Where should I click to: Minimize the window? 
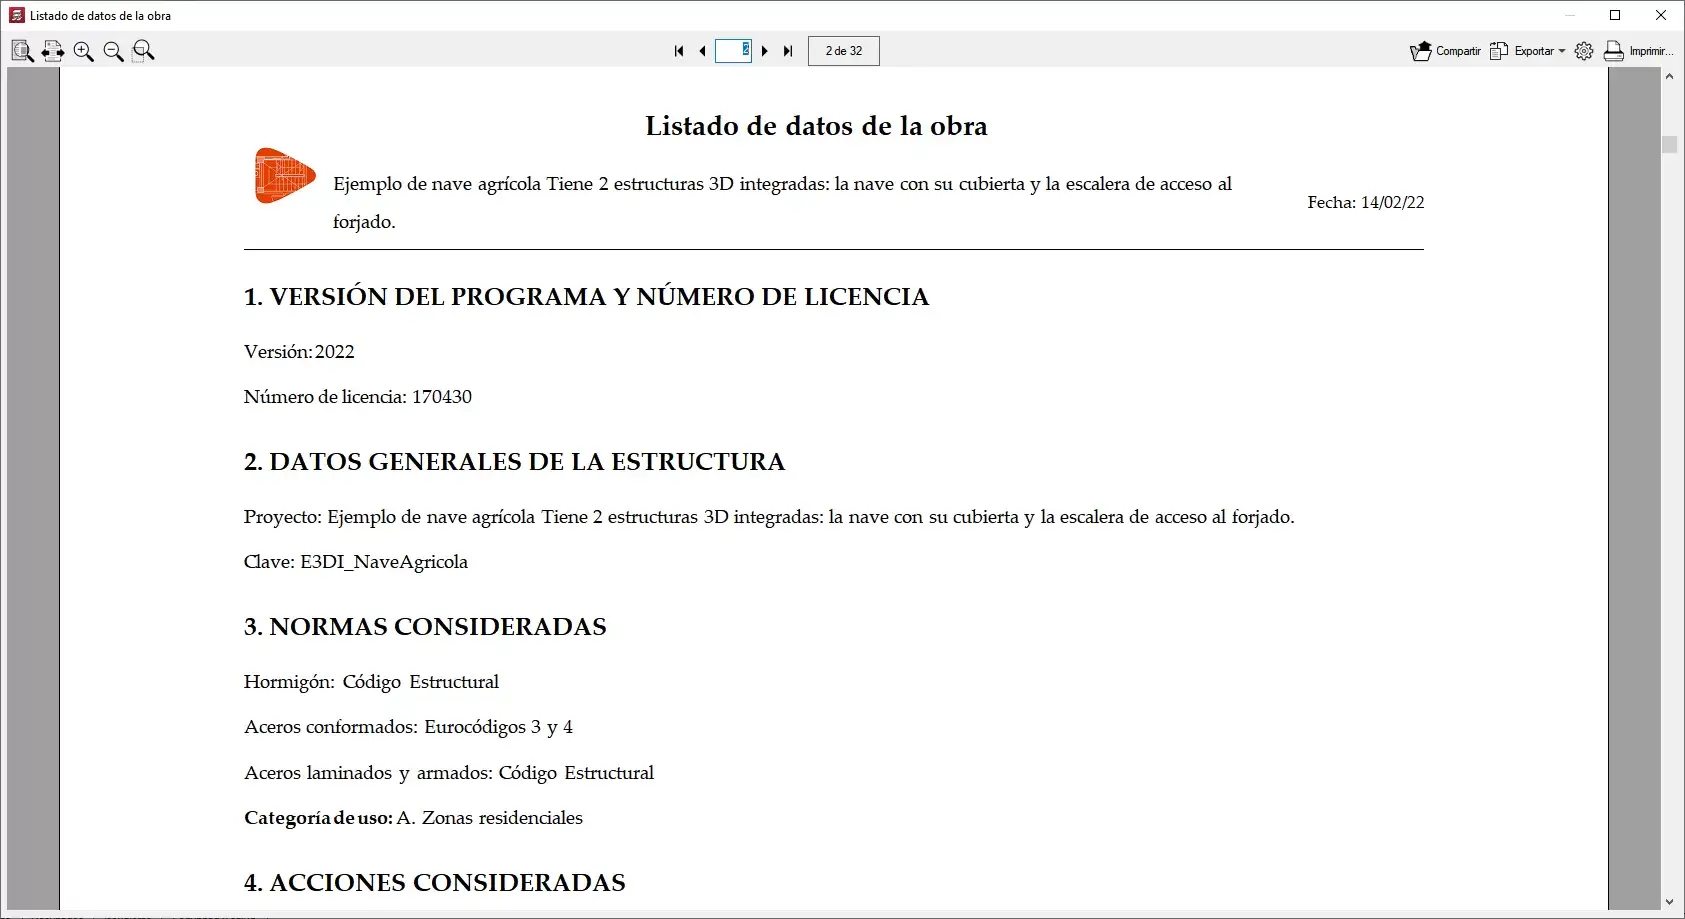[1569, 15]
